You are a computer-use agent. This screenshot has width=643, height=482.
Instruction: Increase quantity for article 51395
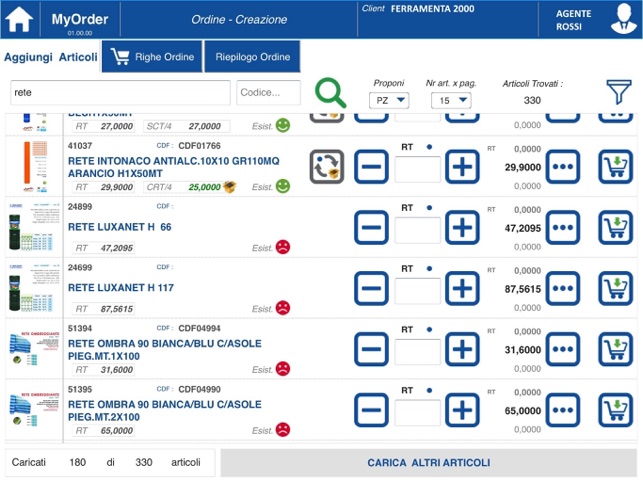point(462,410)
